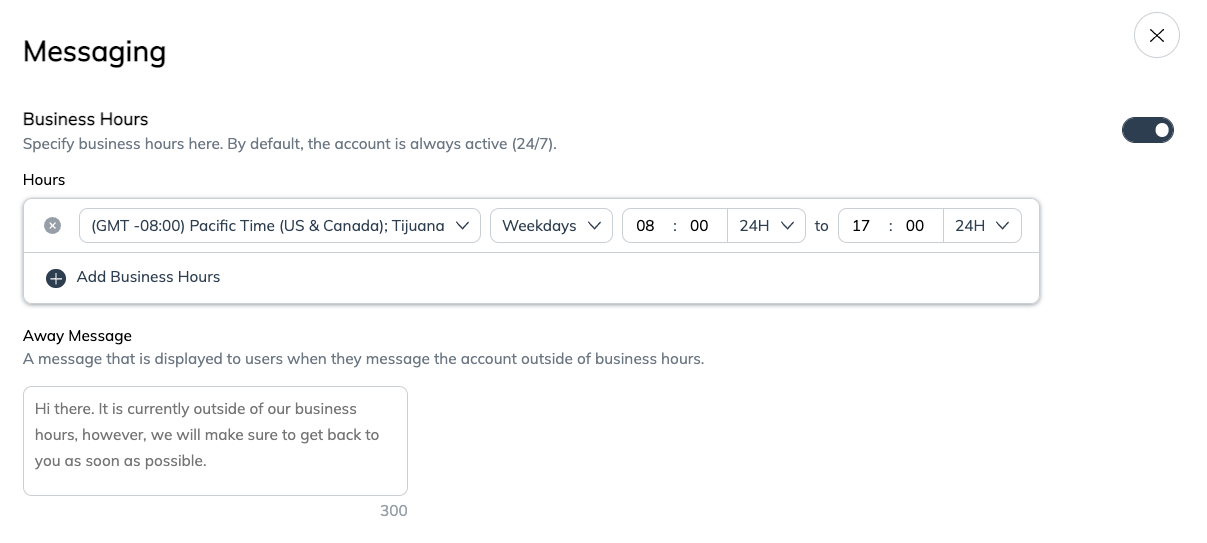Click the Business Hours section title
The image size is (1207, 543).
[x=85, y=119]
